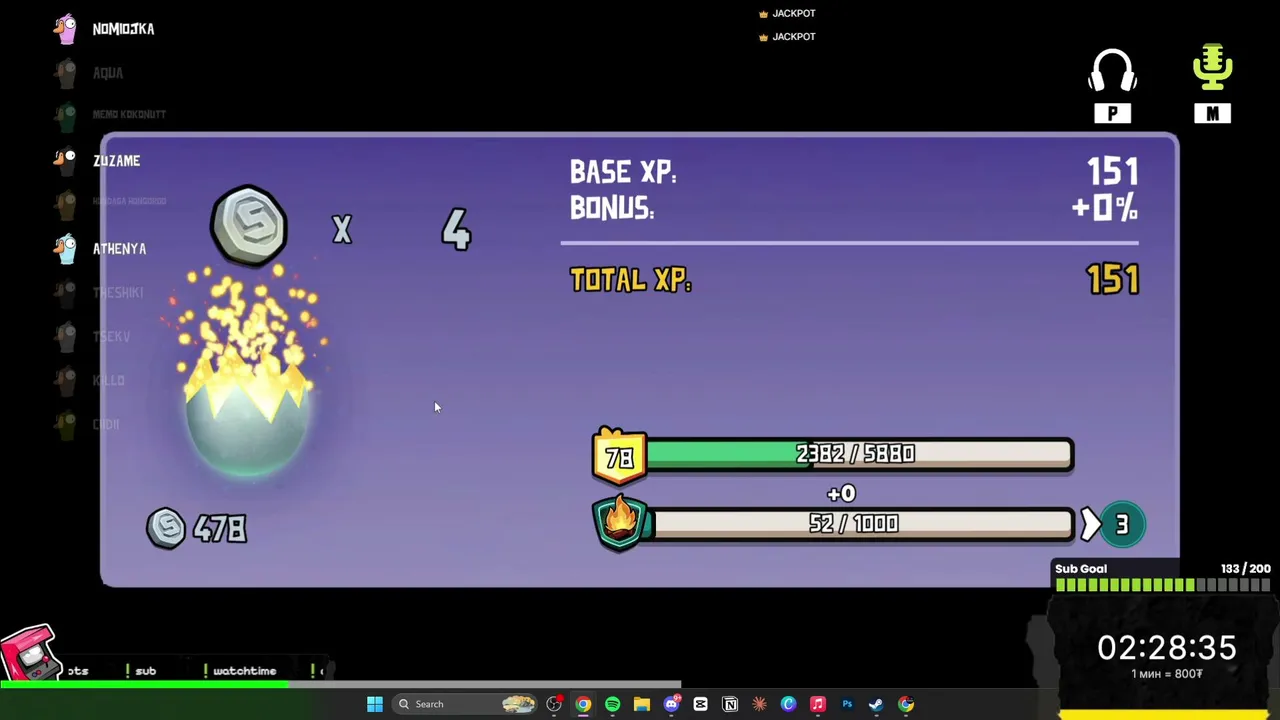Click ATHENYA's light blue goose avatar
The width and height of the screenshot is (1280, 720).
[66, 248]
